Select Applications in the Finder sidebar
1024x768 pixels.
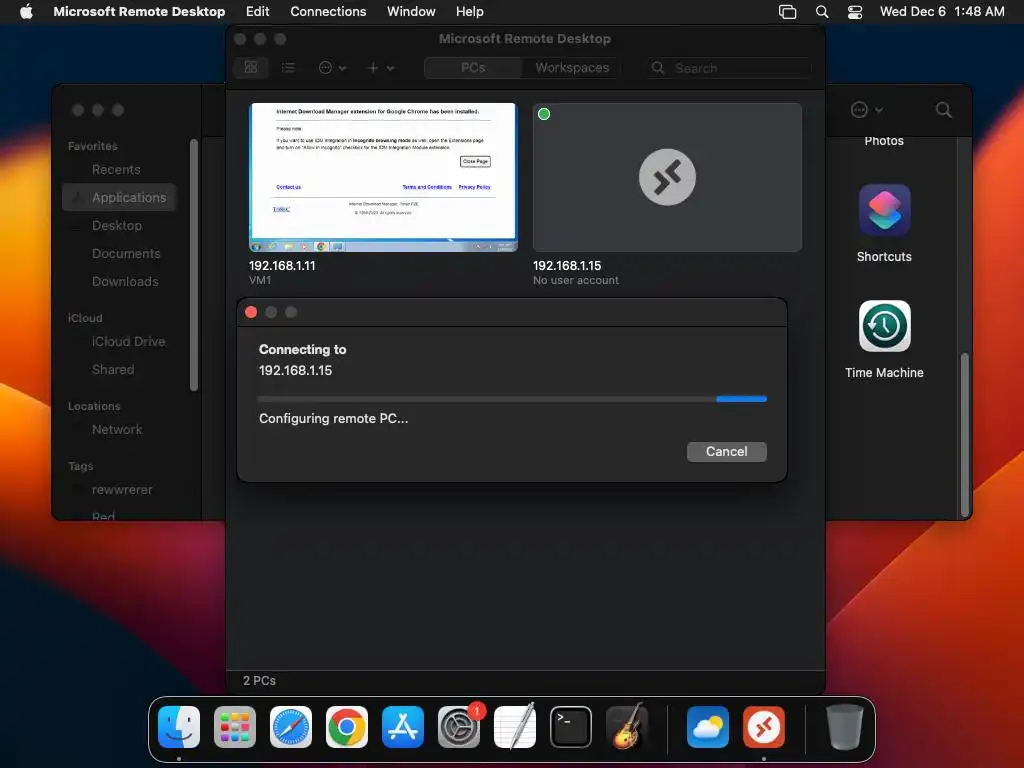(x=120, y=197)
